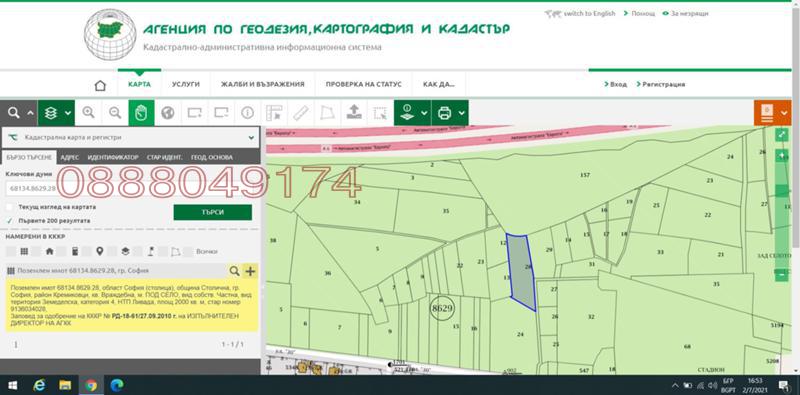Toggle the pan hand tool
This screenshot has height=395, width=800.
pos(141,113)
